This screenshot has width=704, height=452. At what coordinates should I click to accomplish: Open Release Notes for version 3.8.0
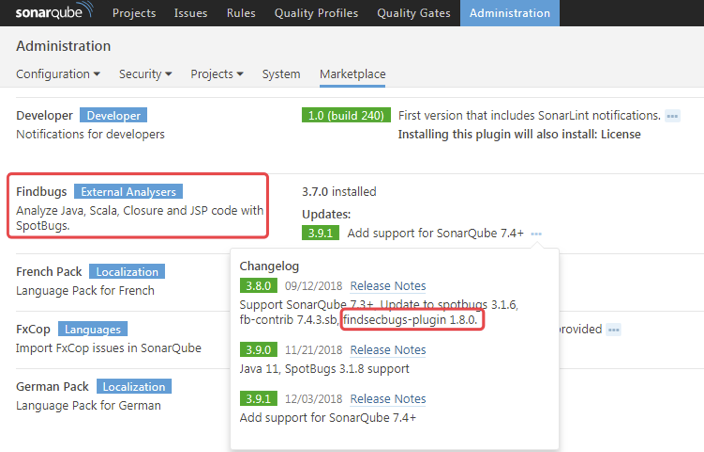pos(388,286)
